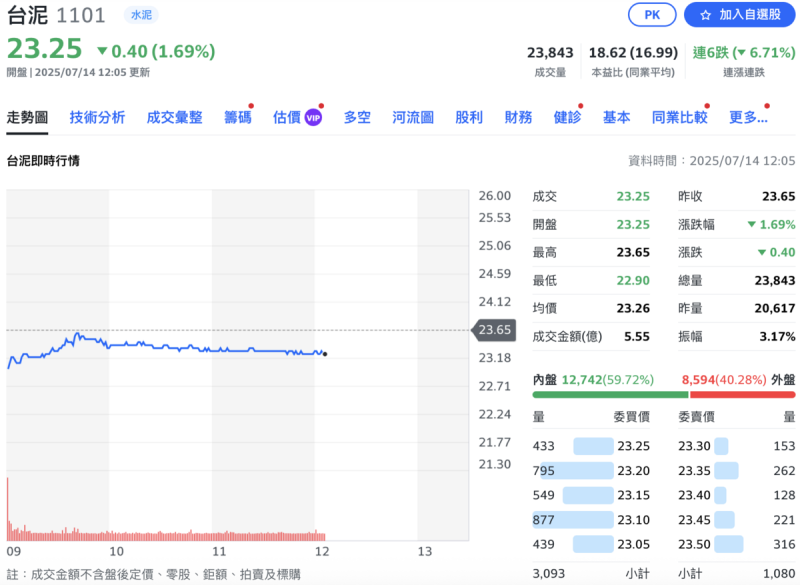This screenshot has height=585, width=800.
Task: Click the 外盤 8,594(40.28%) label
Action: click(x=738, y=380)
